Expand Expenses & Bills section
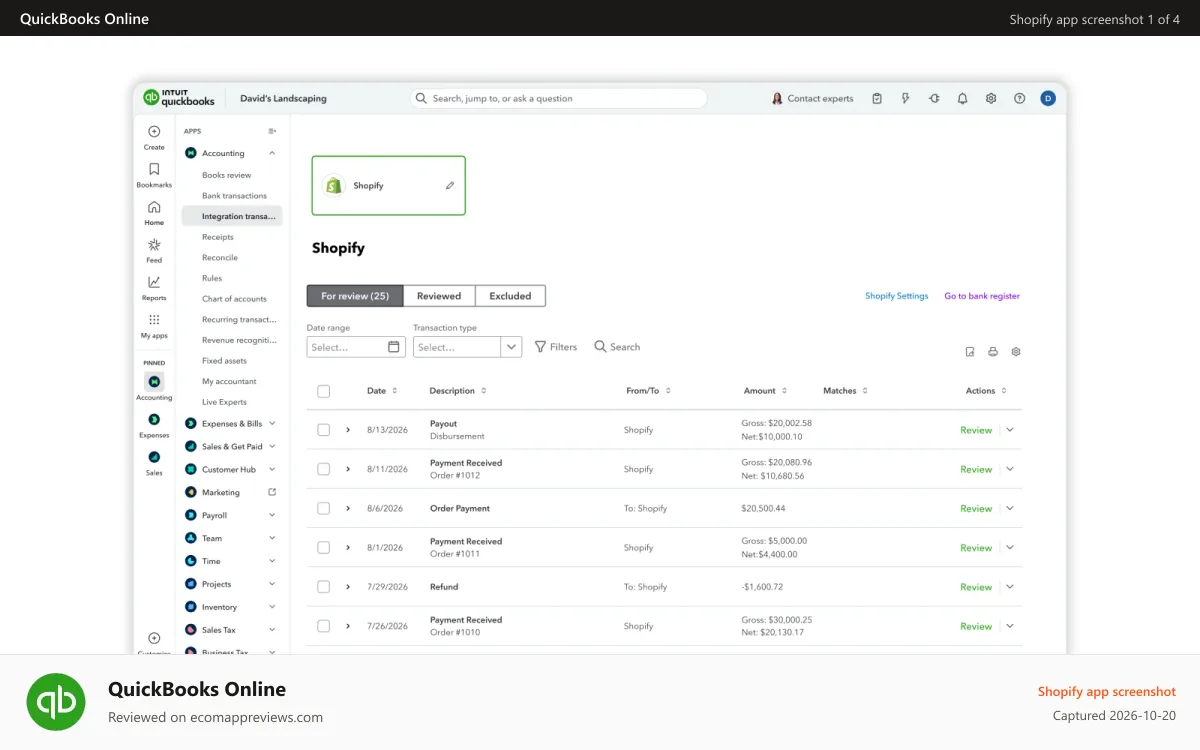 (272, 424)
